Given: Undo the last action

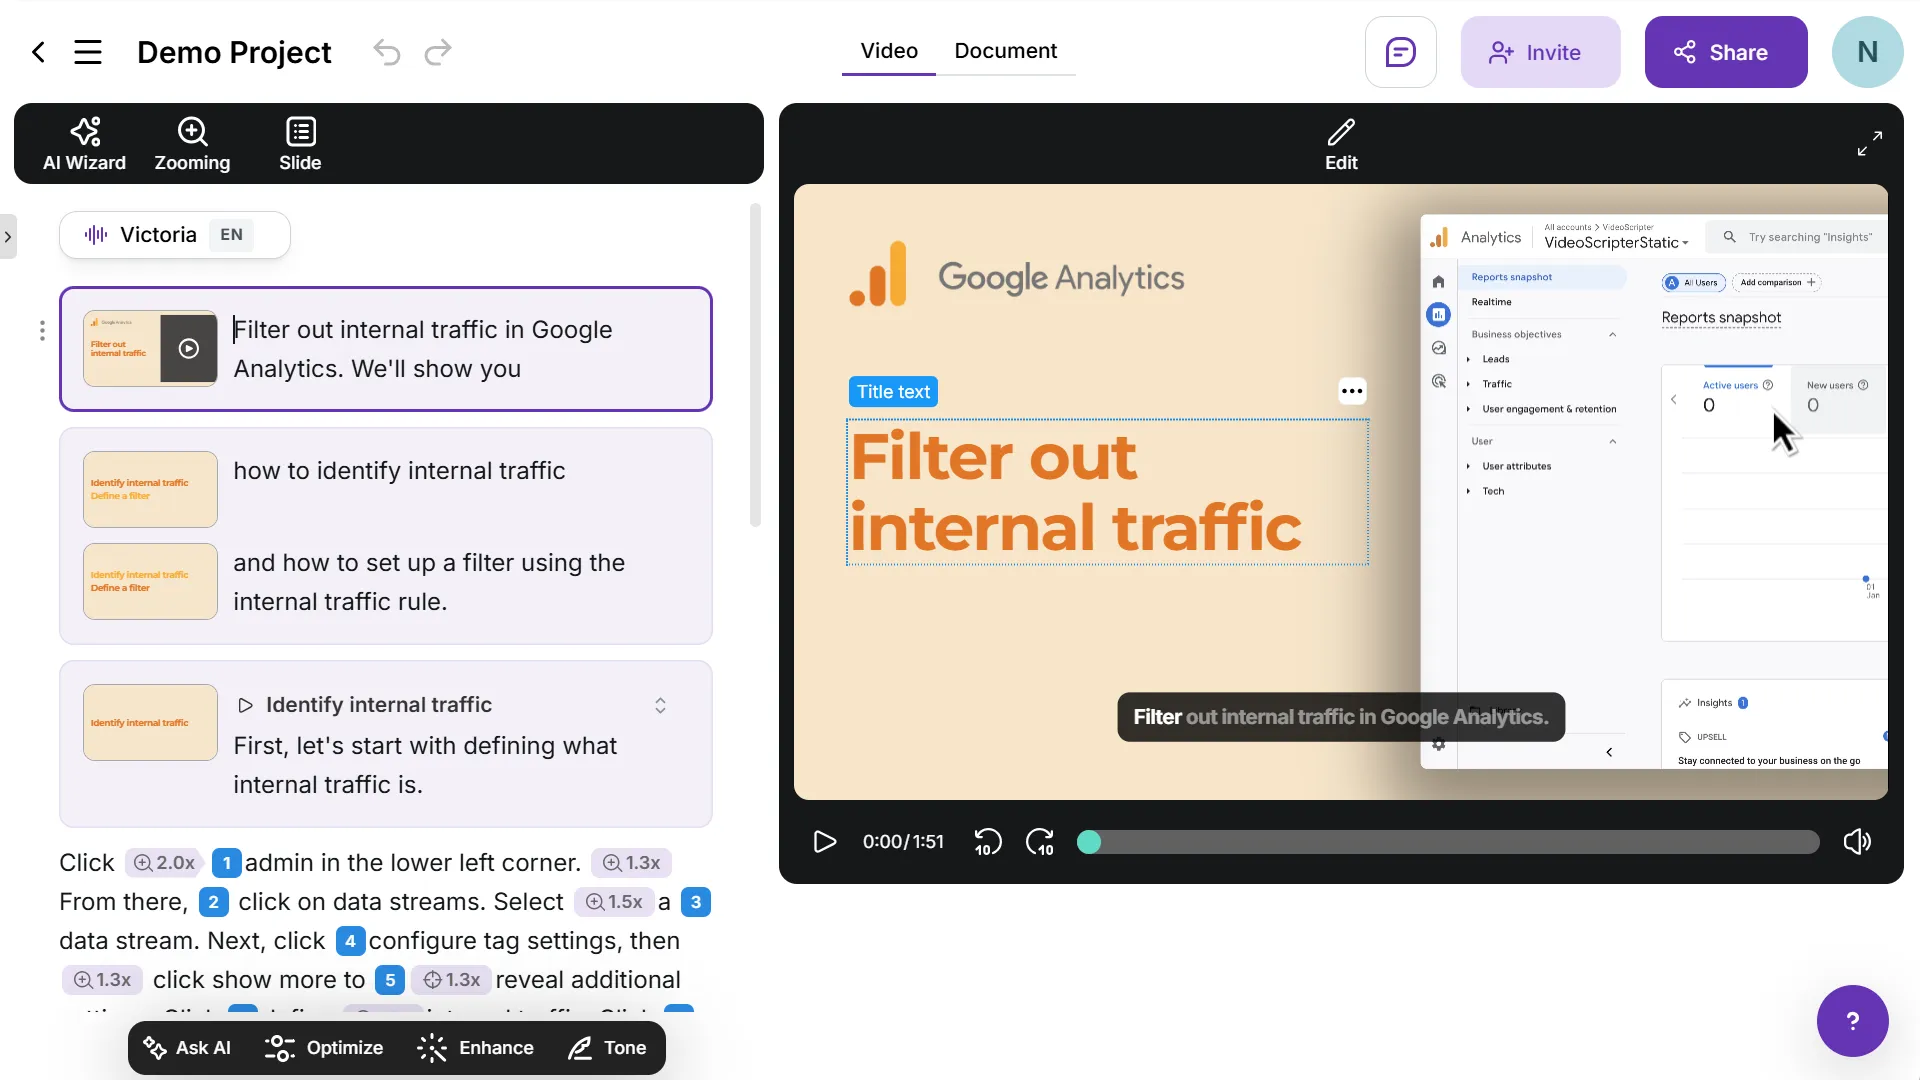Looking at the screenshot, I should 387,52.
